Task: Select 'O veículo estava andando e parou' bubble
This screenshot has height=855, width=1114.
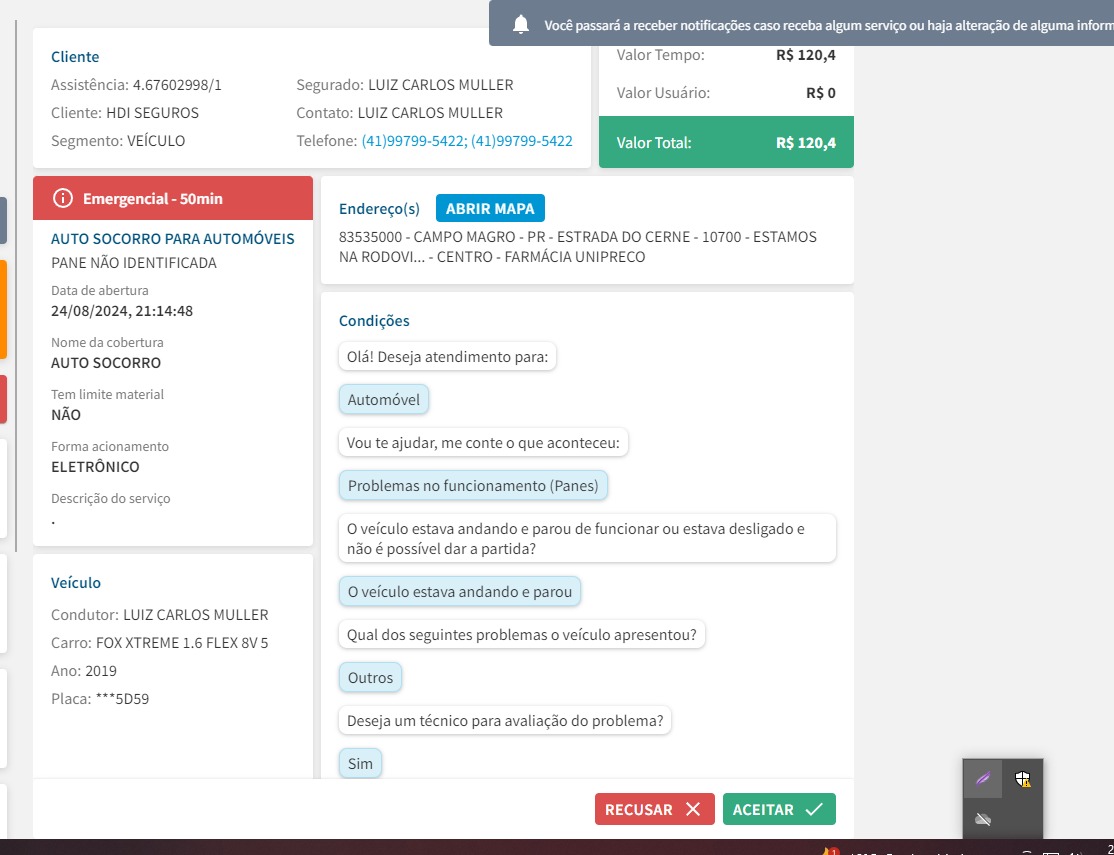Action: click(x=460, y=591)
